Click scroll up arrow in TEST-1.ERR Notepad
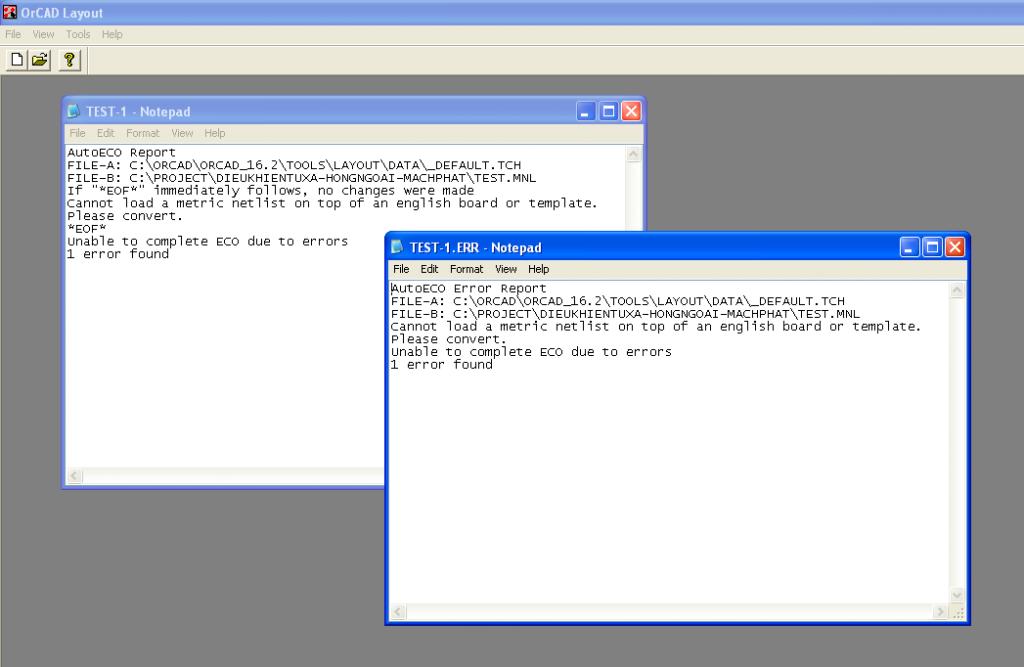The image size is (1024, 667). click(x=957, y=290)
